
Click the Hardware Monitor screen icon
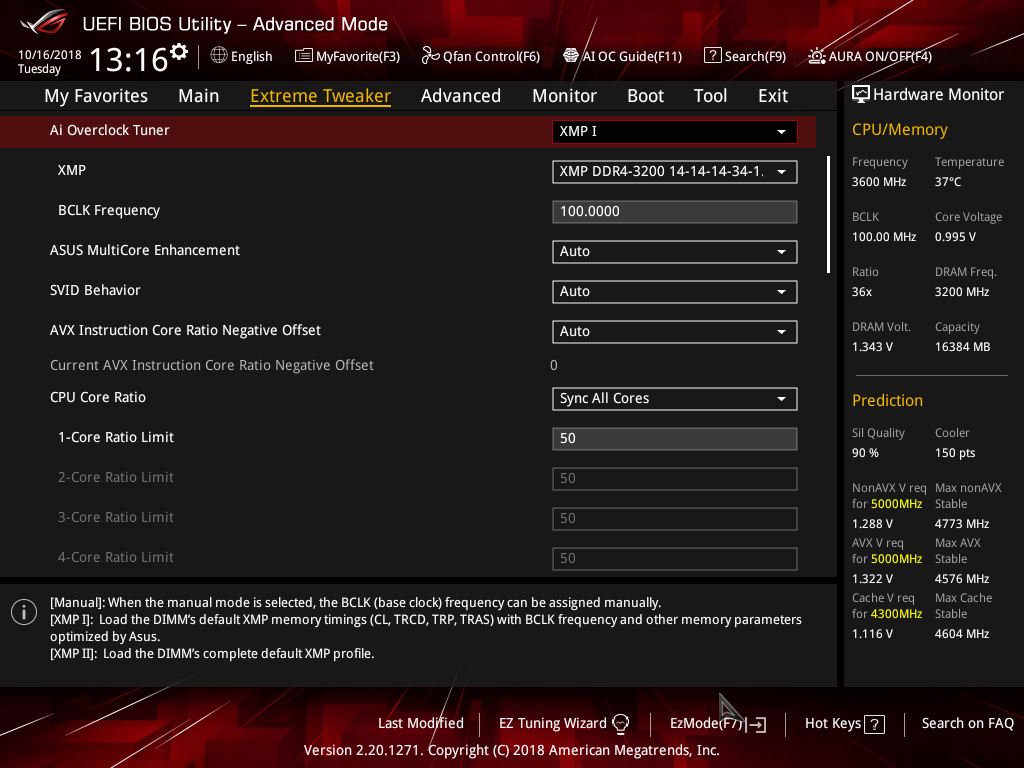tap(861, 95)
